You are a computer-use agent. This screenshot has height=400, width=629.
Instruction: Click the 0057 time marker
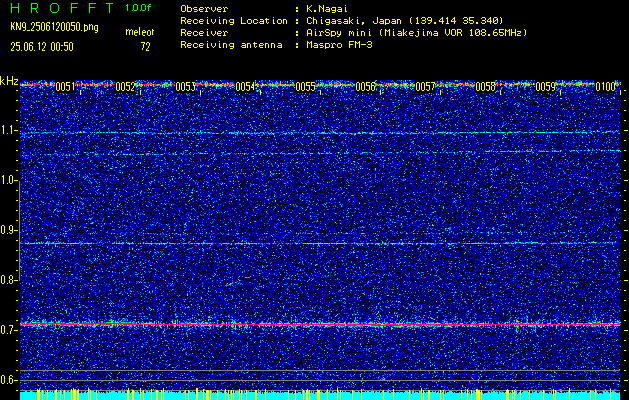[x=425, y=87]
